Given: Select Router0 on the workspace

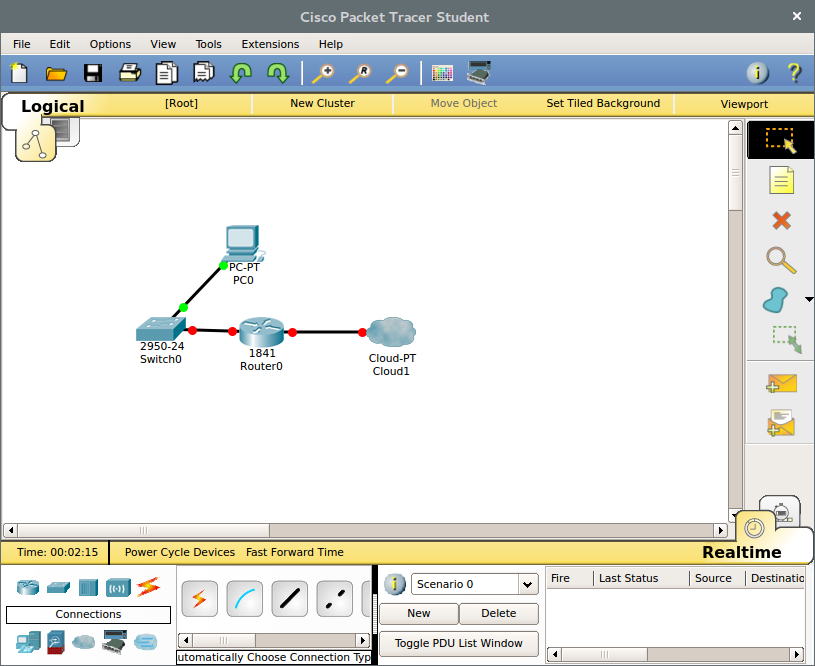Looking at the screenshot, I should [261, 331].
